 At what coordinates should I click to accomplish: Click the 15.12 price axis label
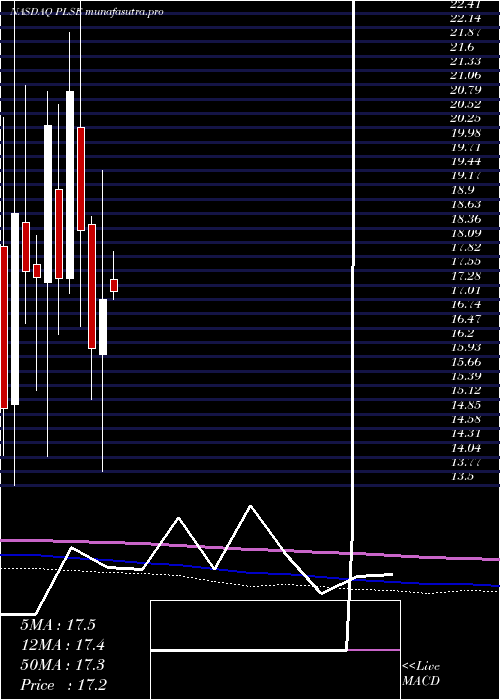click(466, 390)
